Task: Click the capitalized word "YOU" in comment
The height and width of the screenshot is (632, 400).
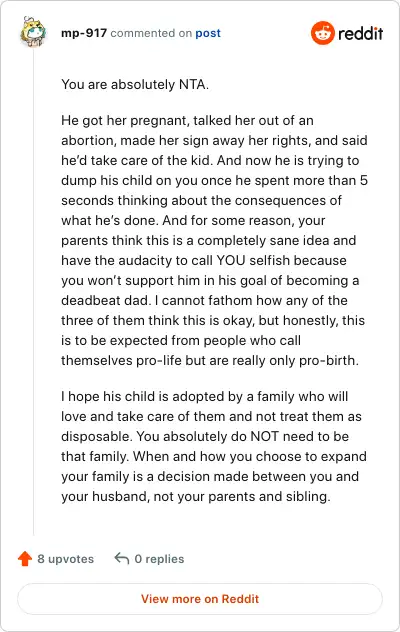Action: pyautogui.click(x=231, y=260)
